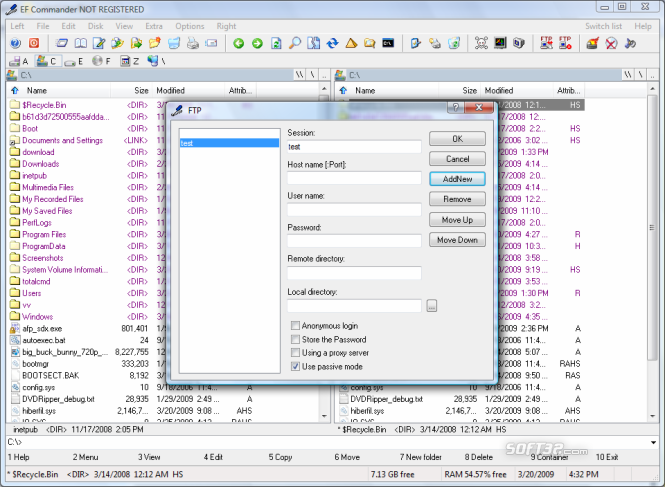
Task: Open the command line history dropdown arrow
Action: click(x=653, y=442)
